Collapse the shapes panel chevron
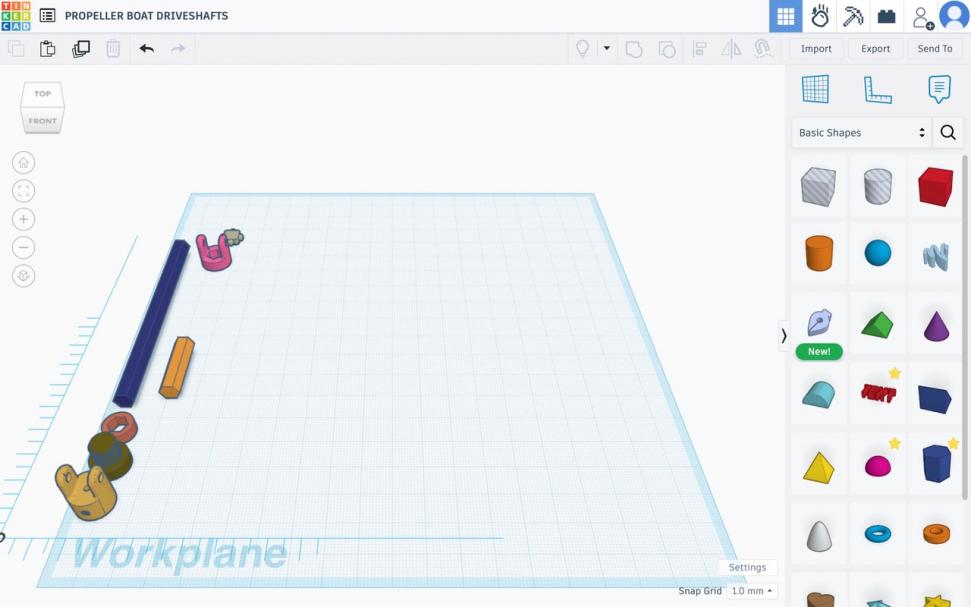This screenshot has height=607, width=971. click(783, 336)
